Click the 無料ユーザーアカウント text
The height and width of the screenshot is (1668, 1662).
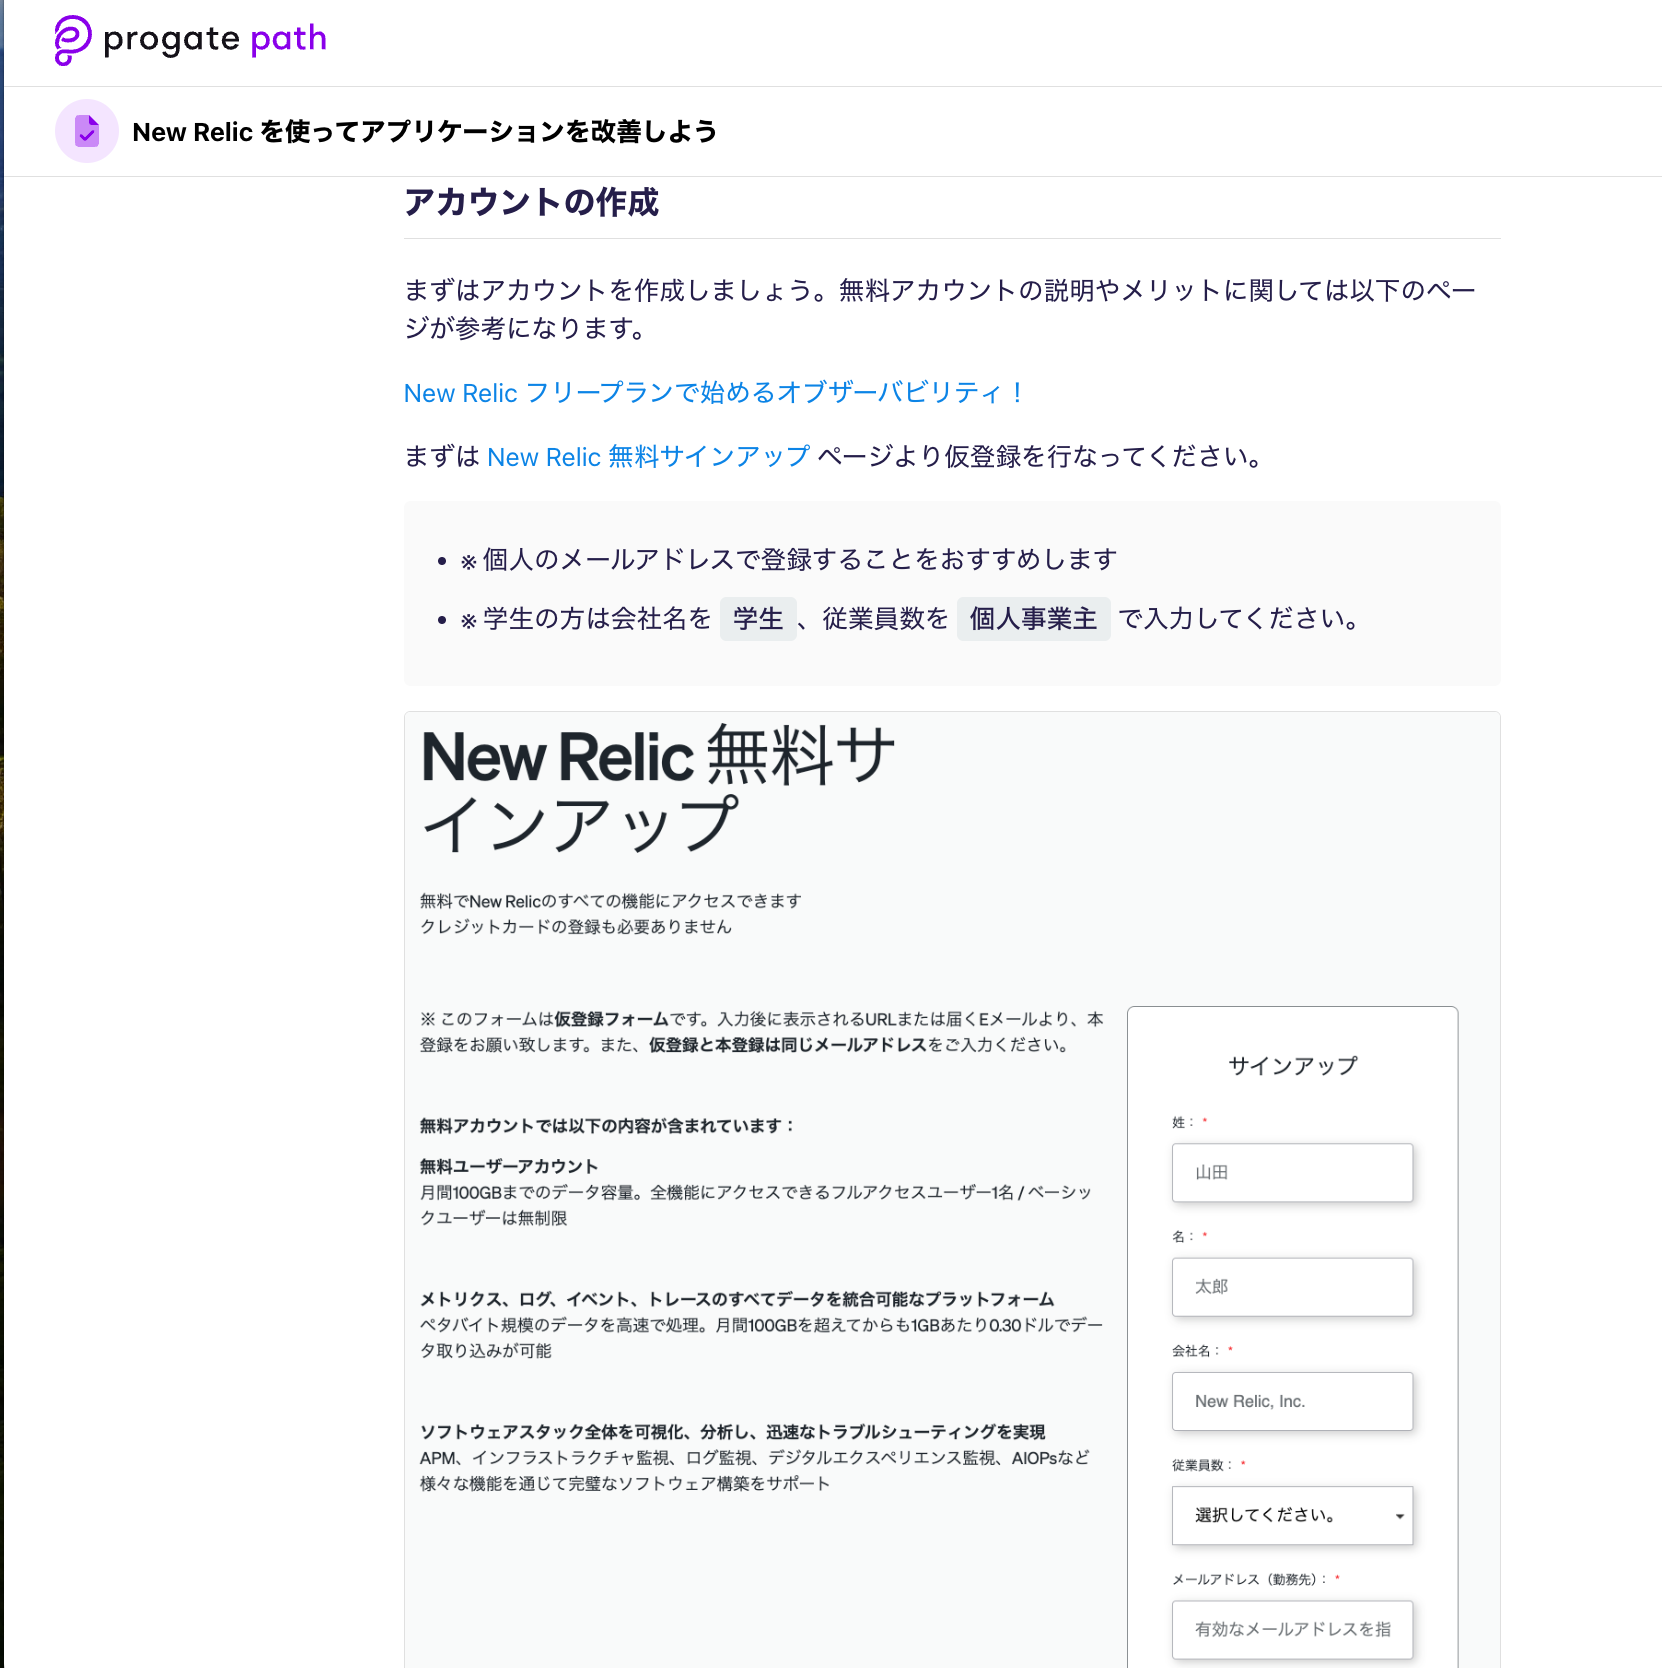coord(509,1166)
